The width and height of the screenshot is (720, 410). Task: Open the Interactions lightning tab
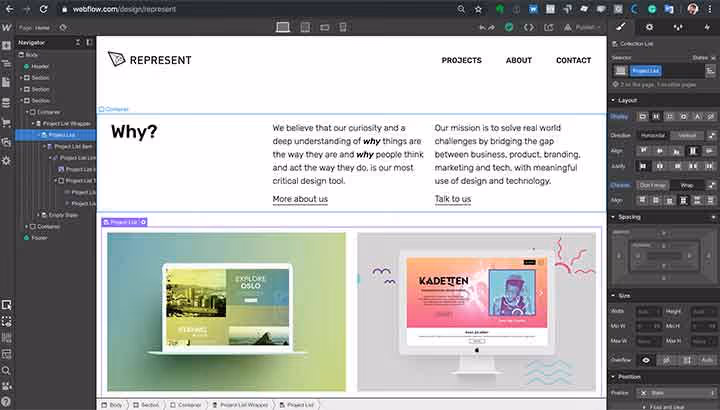(707, 28)
